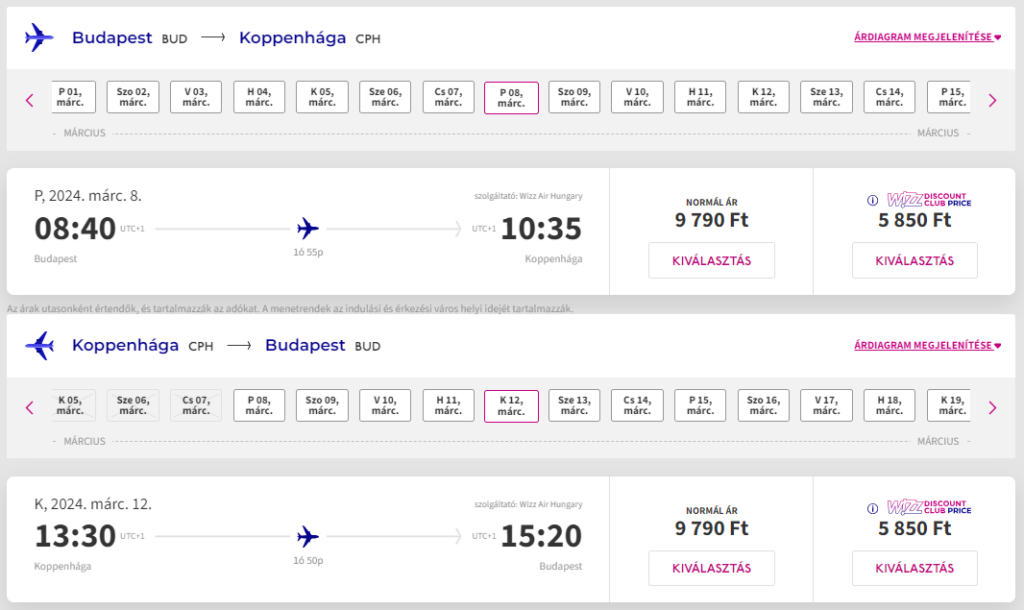The width and height of the screenshot is (1024, 610).
Task: Choose outbound Discount Club 5 850 Ft Kiválasztás
Action: pos(914,261)
